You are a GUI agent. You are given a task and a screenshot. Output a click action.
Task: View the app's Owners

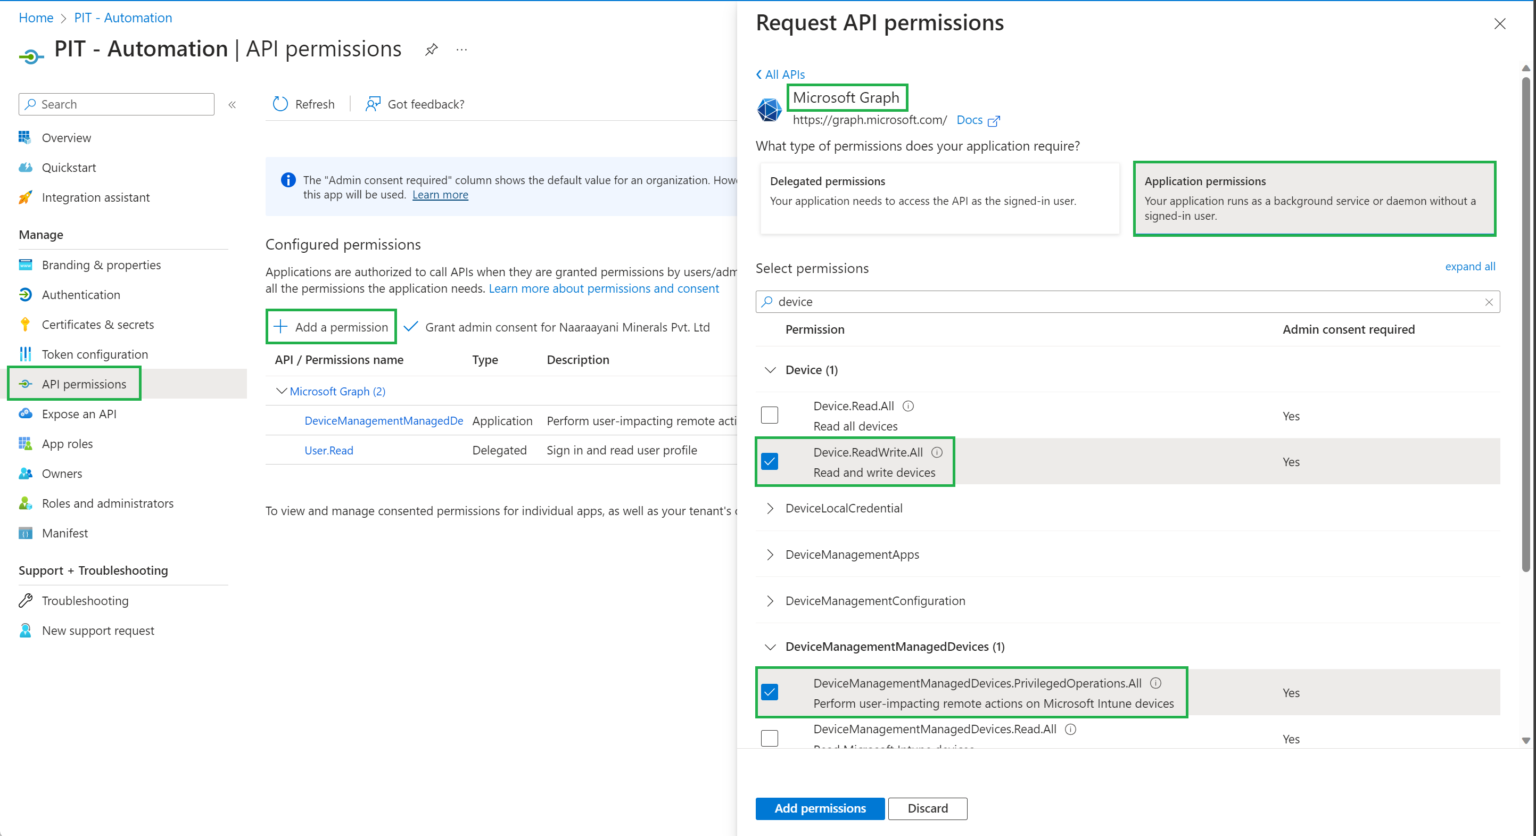click(63, 473)
